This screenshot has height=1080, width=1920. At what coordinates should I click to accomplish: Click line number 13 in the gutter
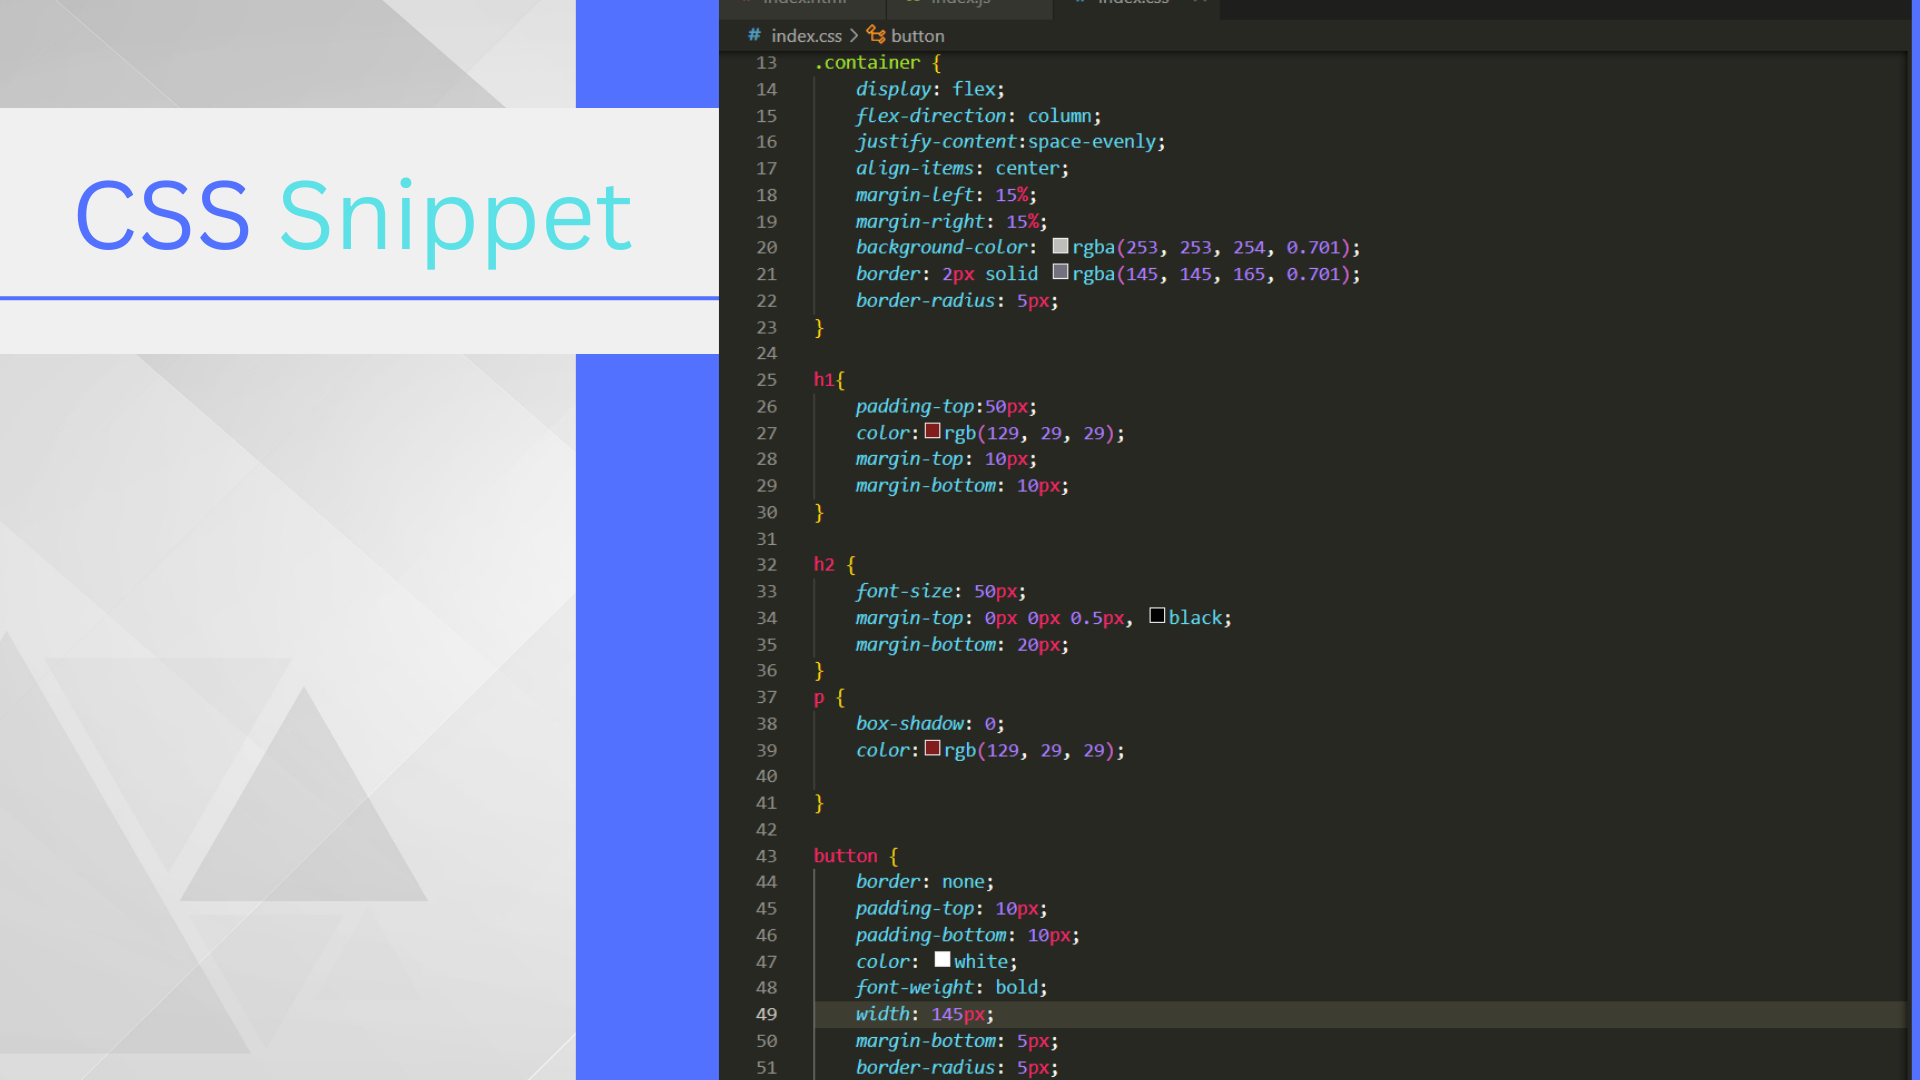click(766, 63)
